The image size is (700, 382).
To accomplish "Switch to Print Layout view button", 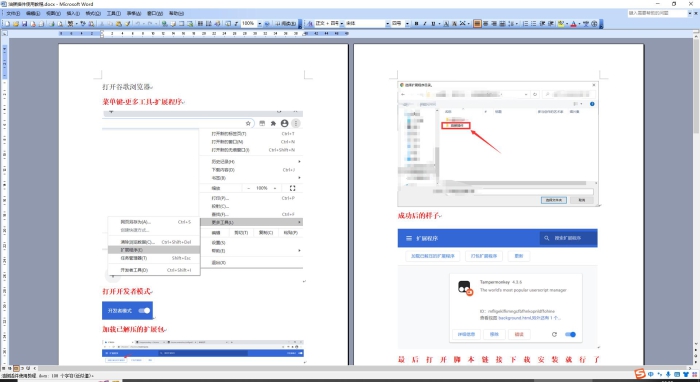I will coord(16,368).
